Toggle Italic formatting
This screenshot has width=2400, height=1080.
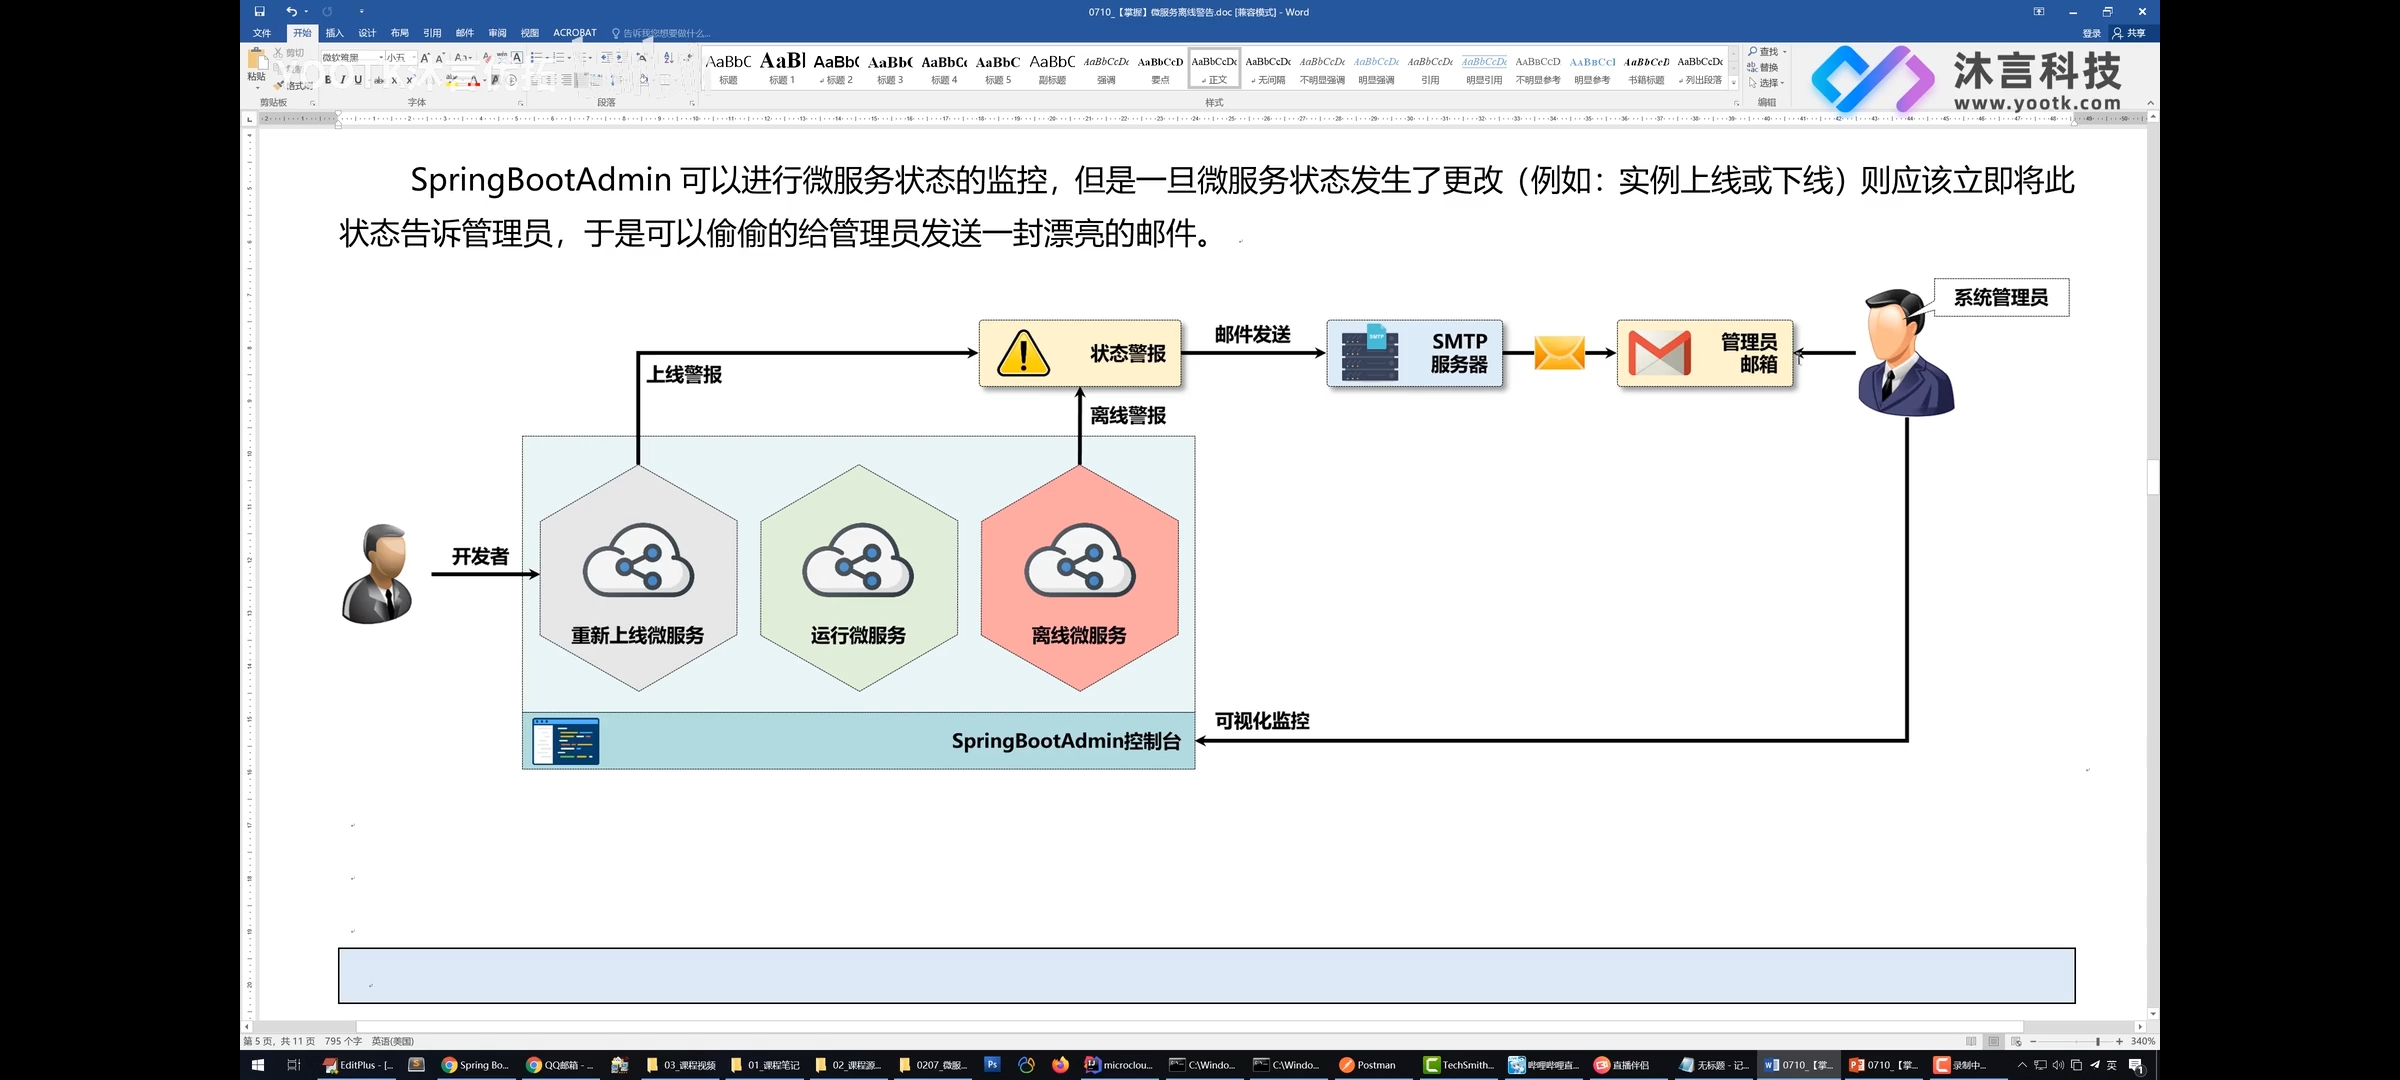click(343, 80)
